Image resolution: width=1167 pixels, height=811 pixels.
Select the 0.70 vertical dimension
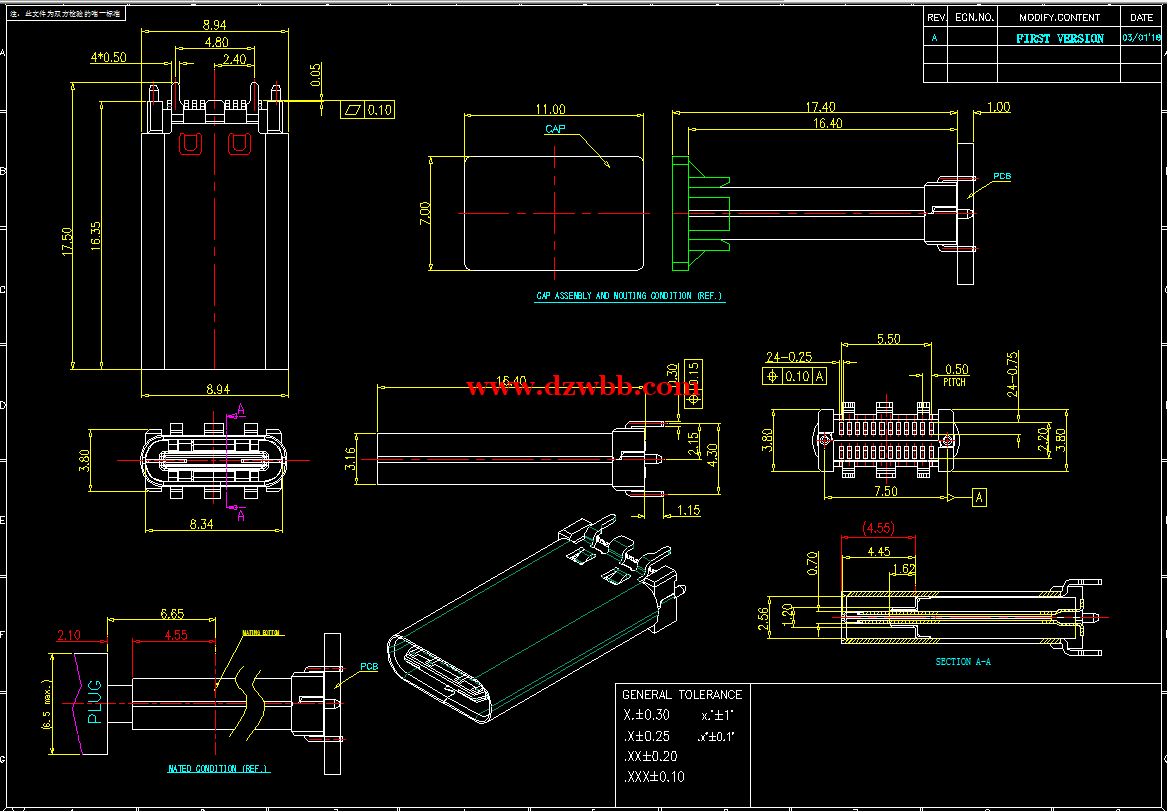[x=811, y=562]
